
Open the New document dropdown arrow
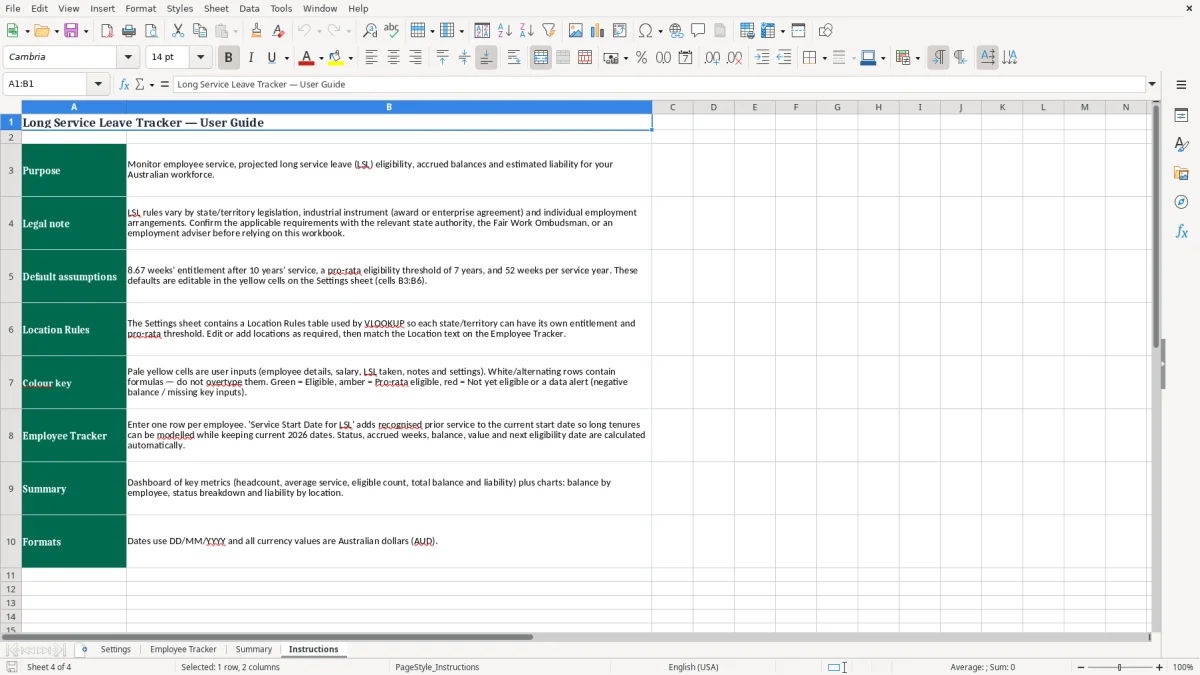click(x=26, y=31)
